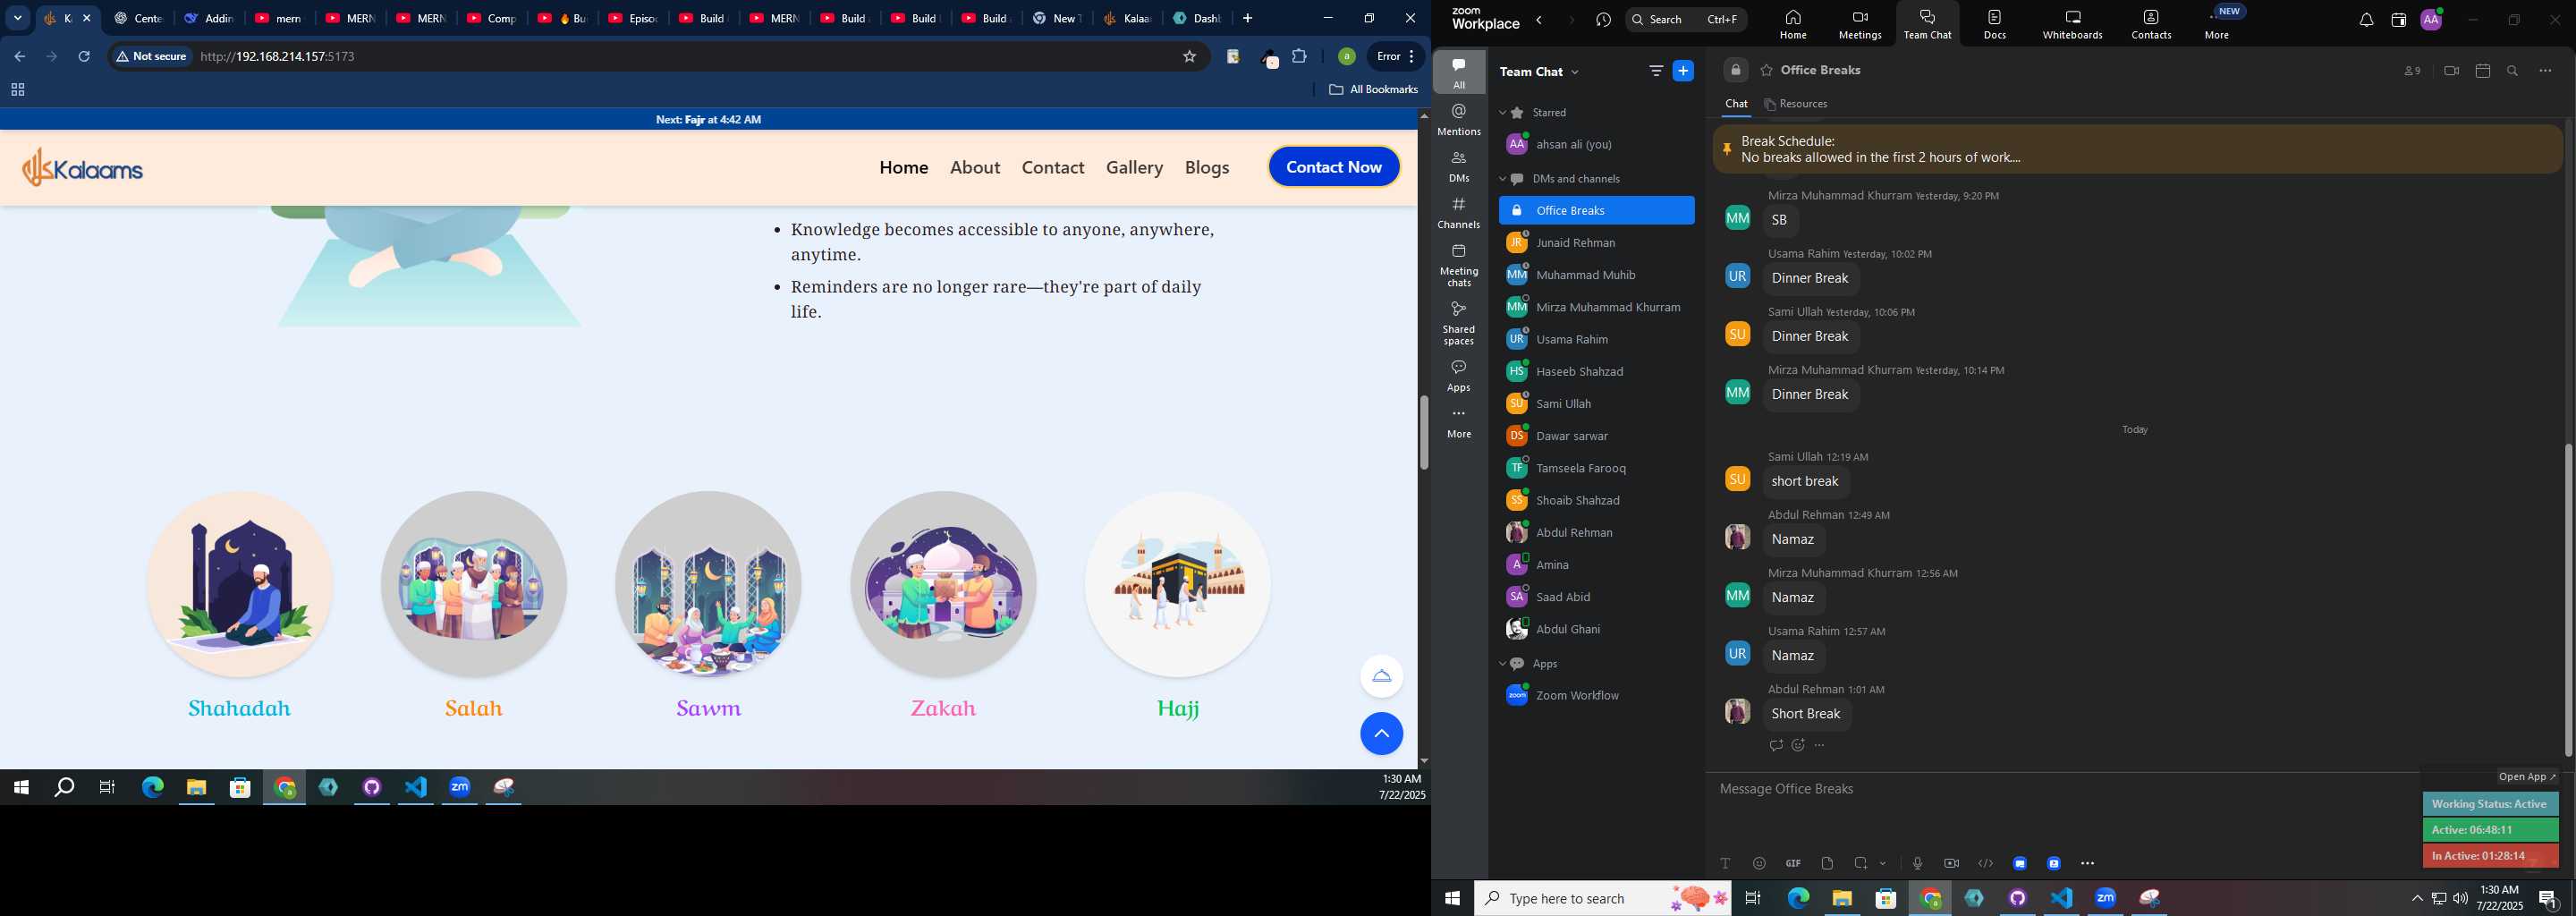Open the Docs tab in Zoom
The height and width of the screenshot is (916, 2576).
1995,24
